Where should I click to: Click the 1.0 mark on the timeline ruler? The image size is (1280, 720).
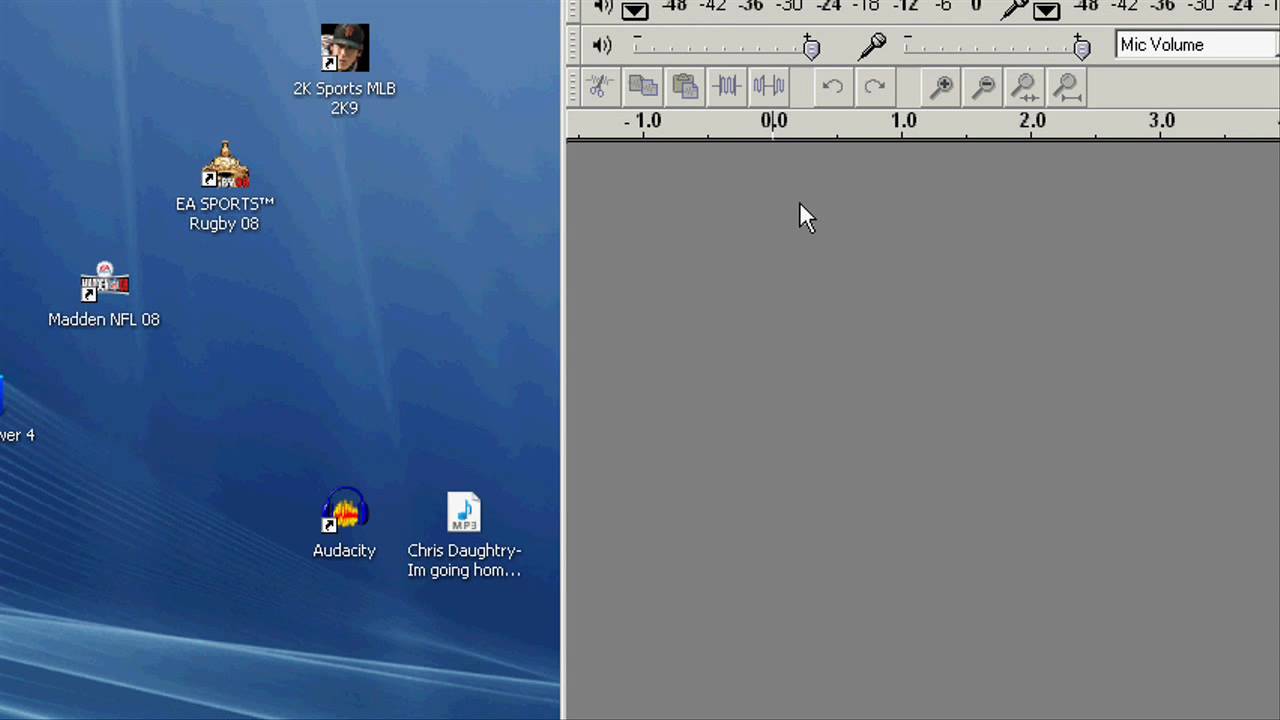(x=903, y=120)
